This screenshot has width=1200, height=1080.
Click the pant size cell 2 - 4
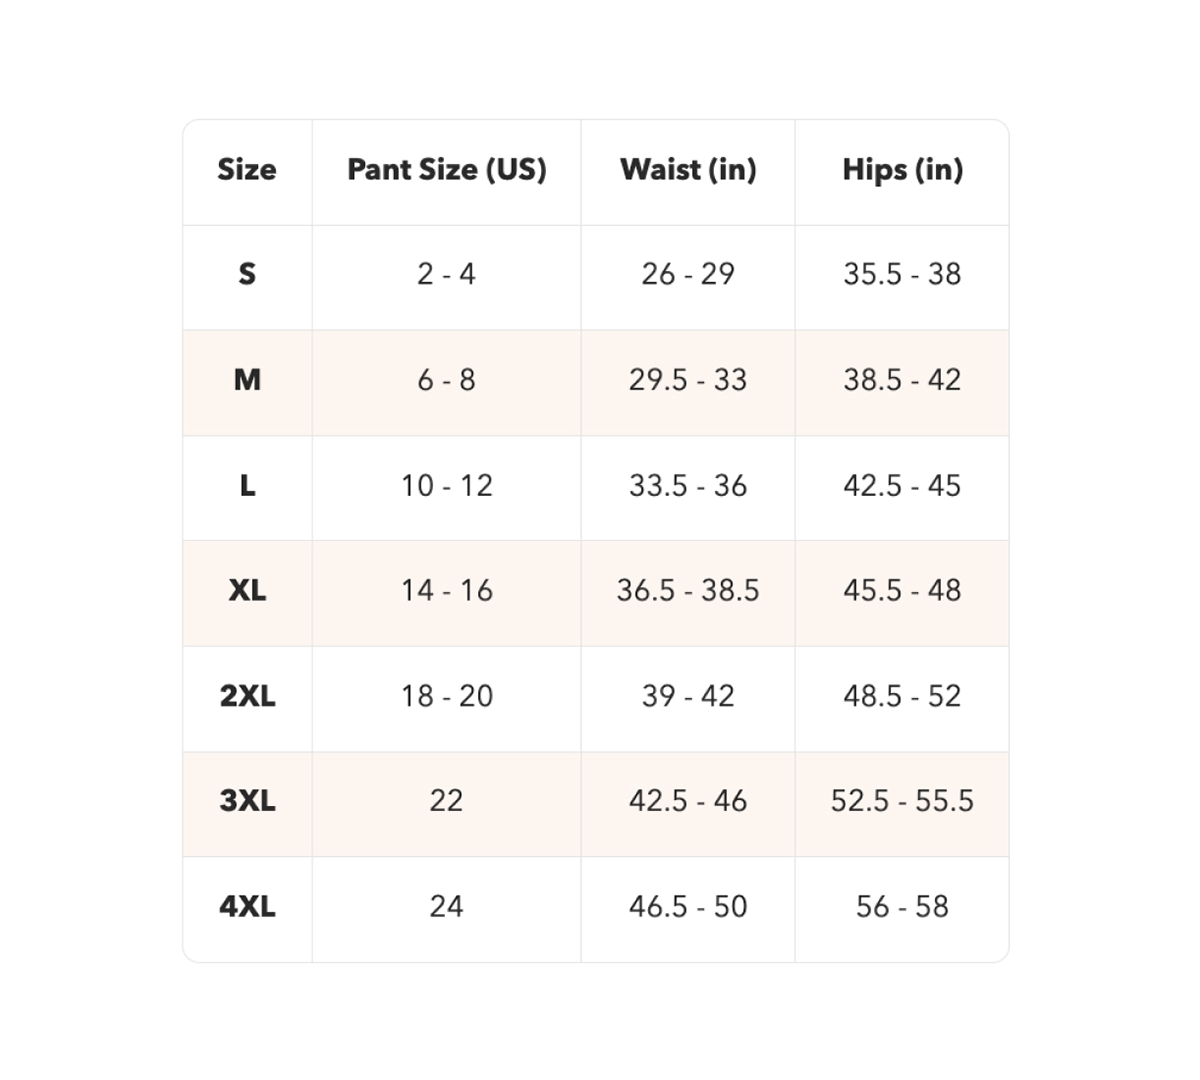pos(446,274)
